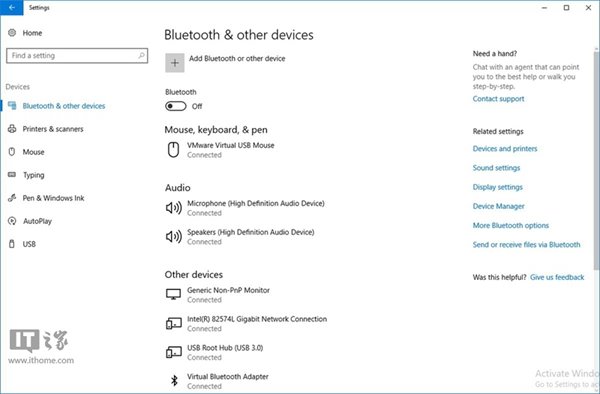The width and height of the screenshot is (600, 394).
Task: Turn on the Bluetooth toggle switch
Action: click(176, 106)
